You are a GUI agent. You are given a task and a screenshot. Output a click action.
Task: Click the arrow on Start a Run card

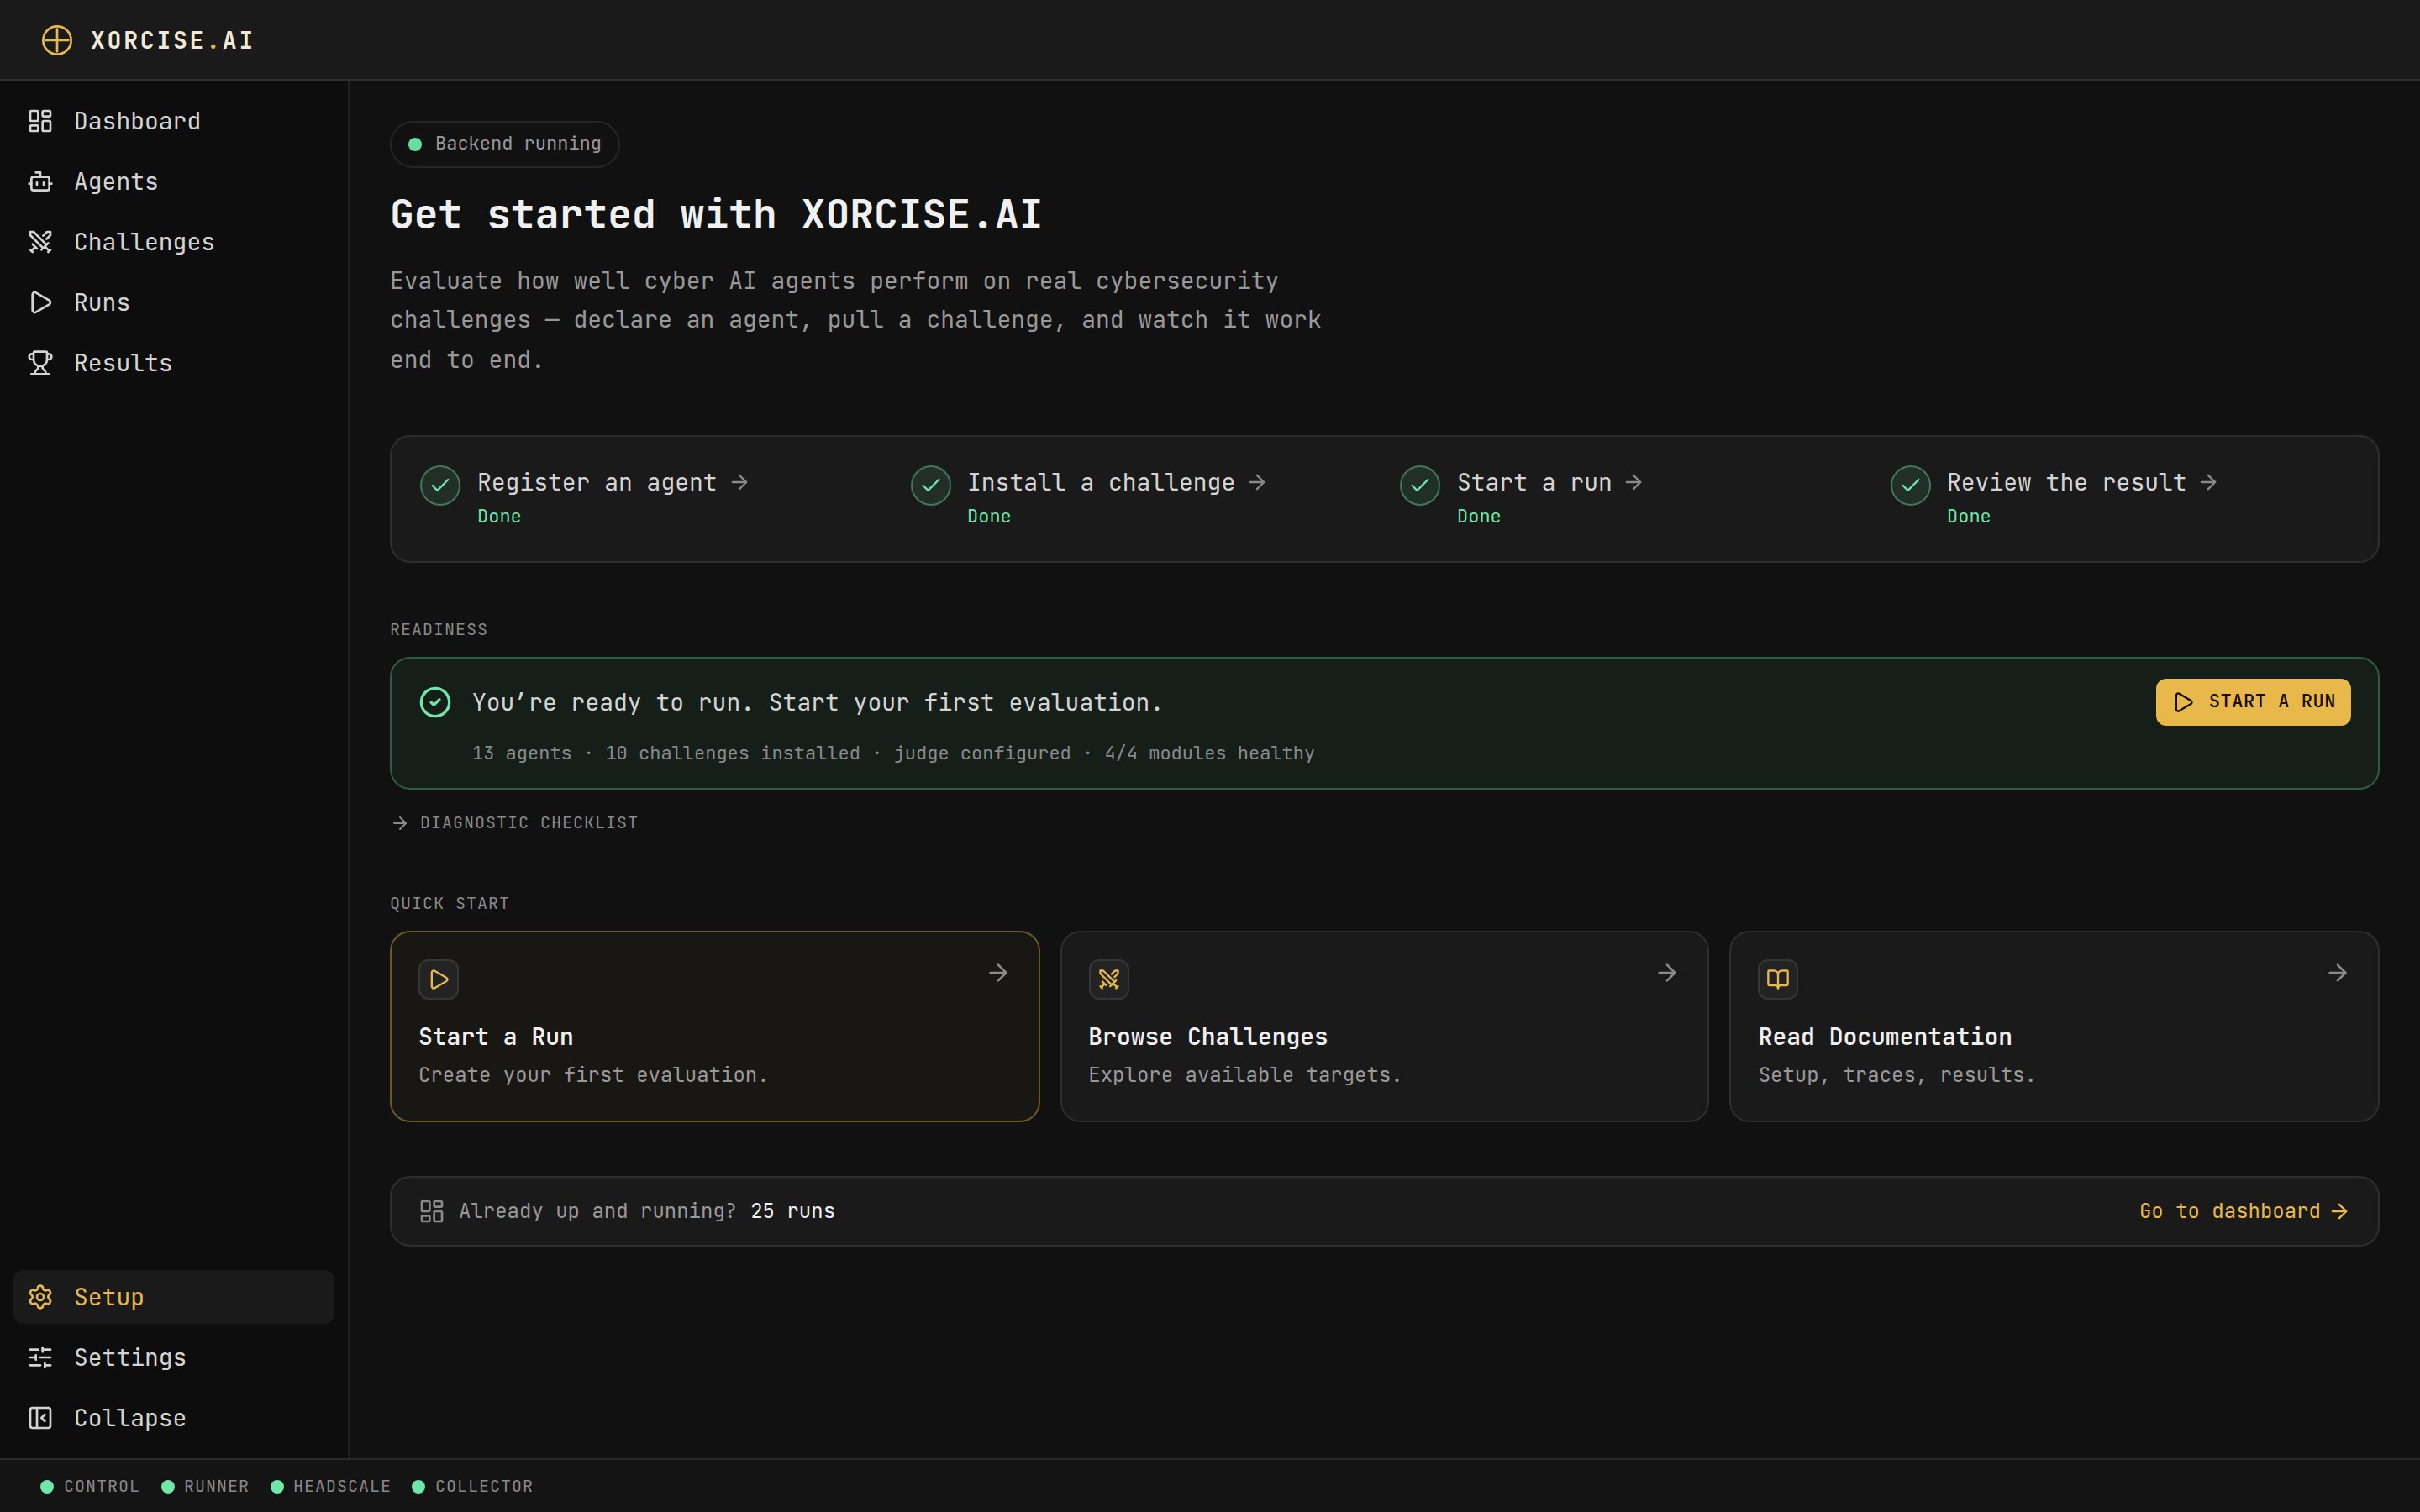pyautogui.click(x=998, y=973)
